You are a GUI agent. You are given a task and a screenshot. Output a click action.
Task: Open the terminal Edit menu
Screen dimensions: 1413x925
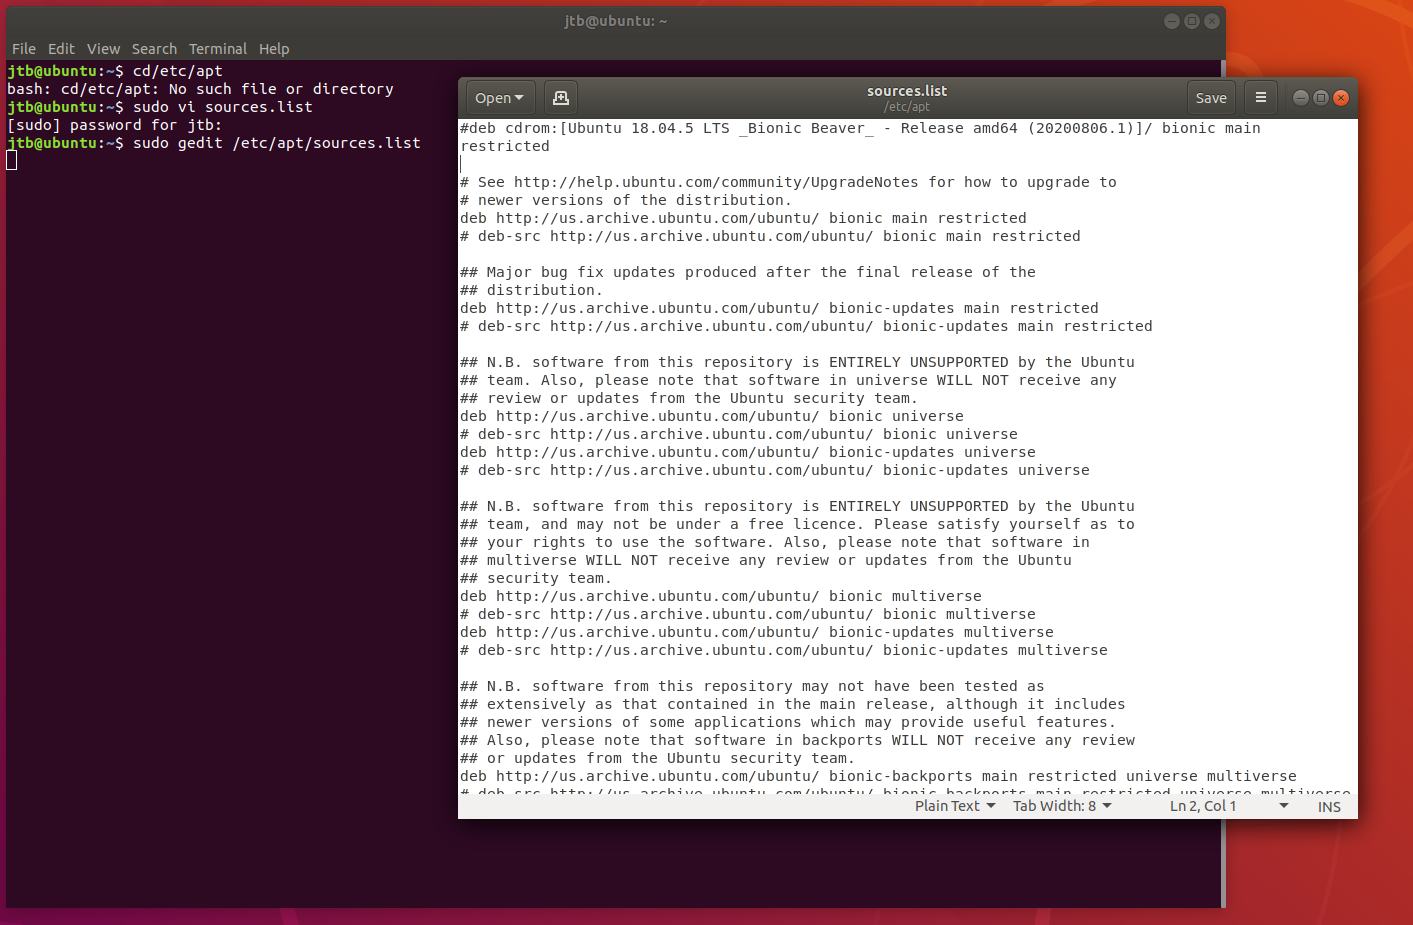coord(61,49)
